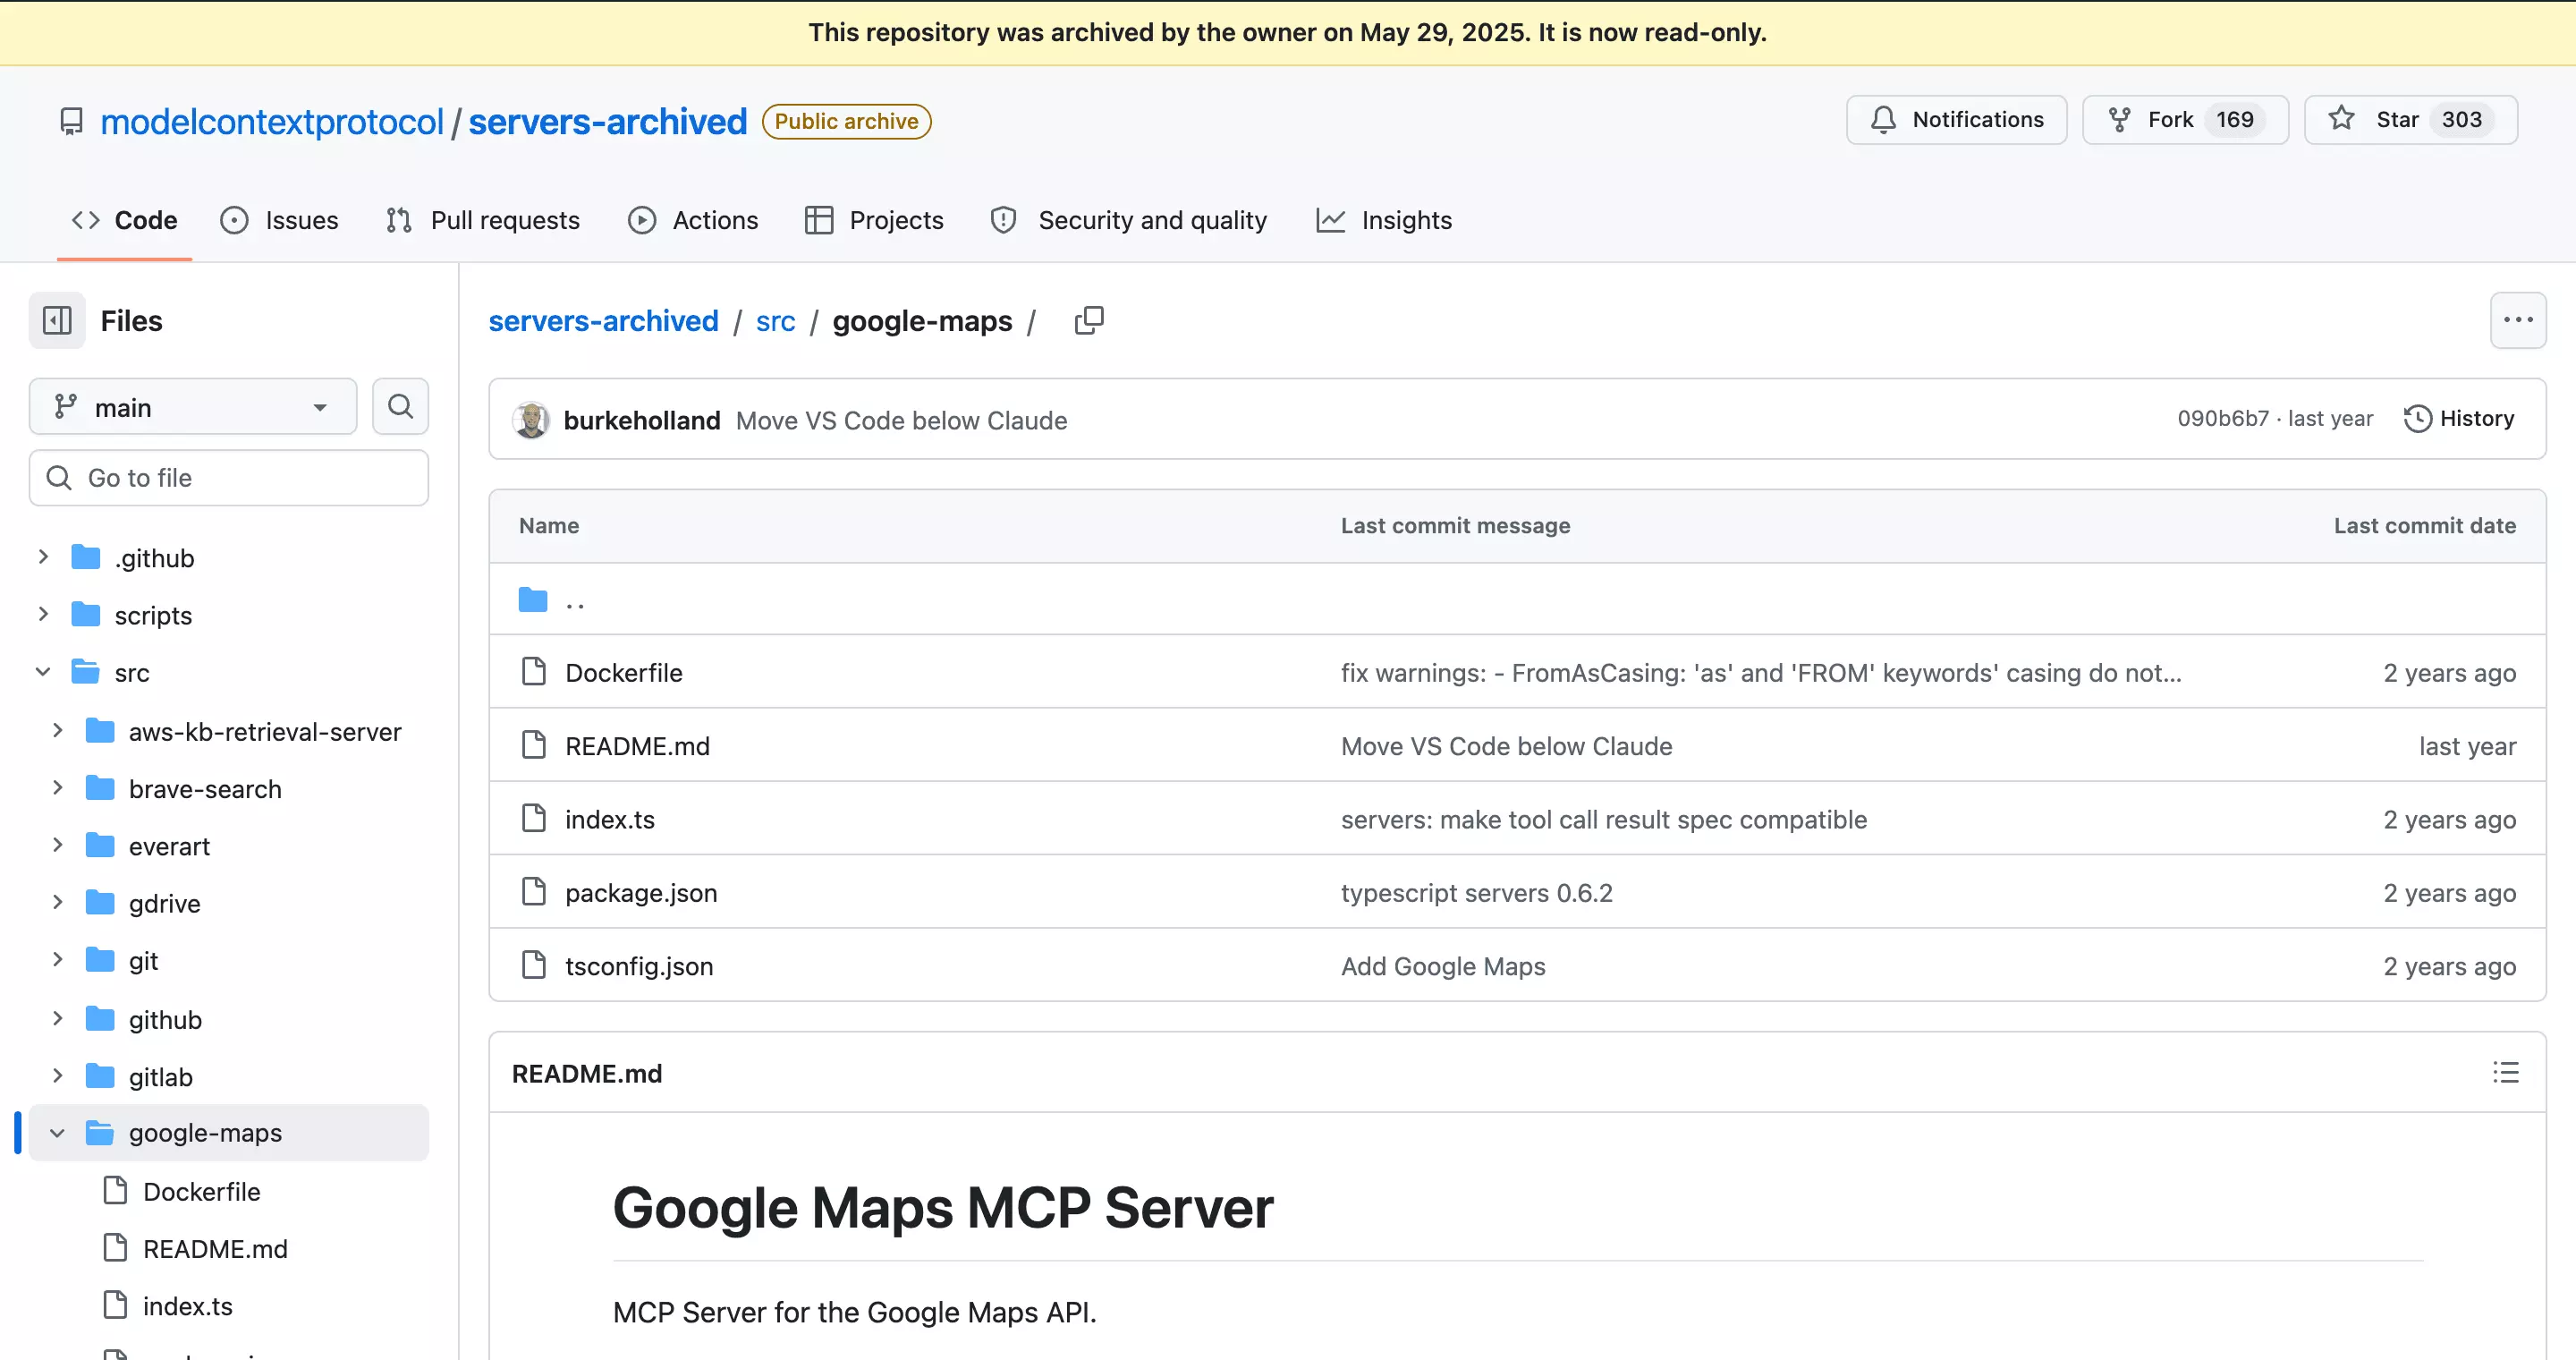Click the file icon beside tsconfig.json row
The height and width of the screenshot is (1360, 2576).
(x=534, y=965)
